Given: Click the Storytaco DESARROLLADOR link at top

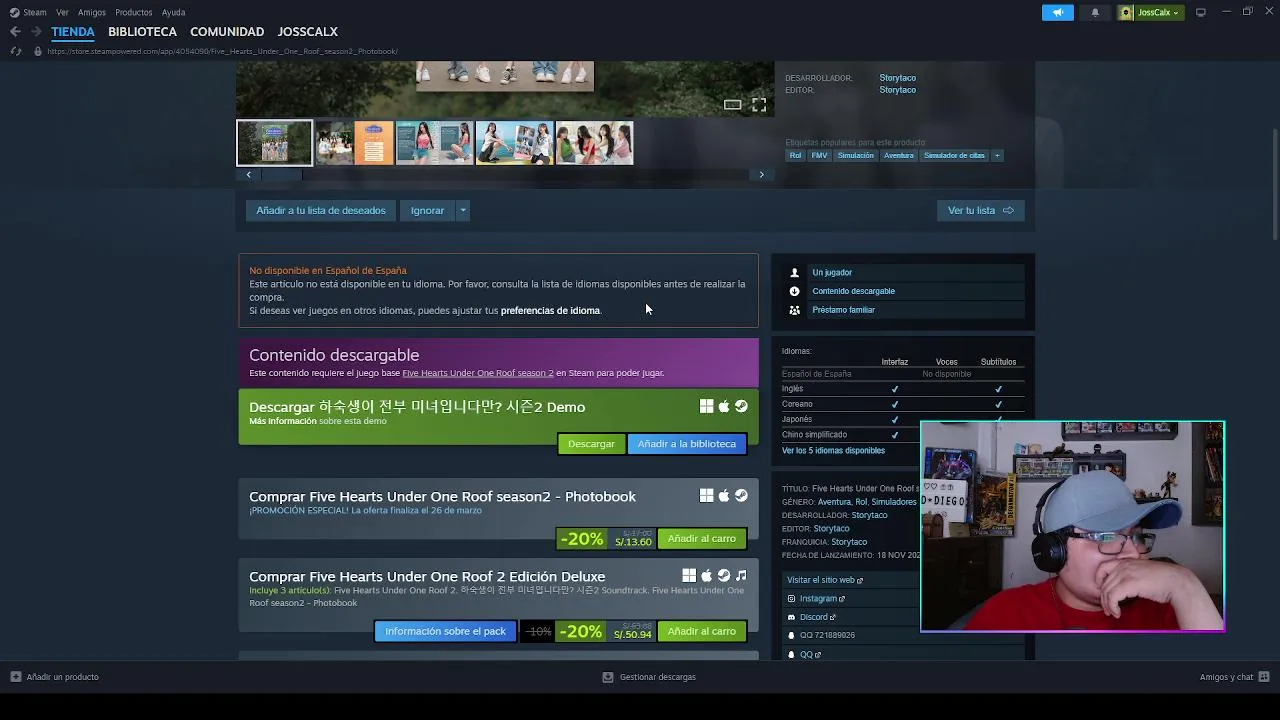Looking at the screenshot, I should (897, 78).
